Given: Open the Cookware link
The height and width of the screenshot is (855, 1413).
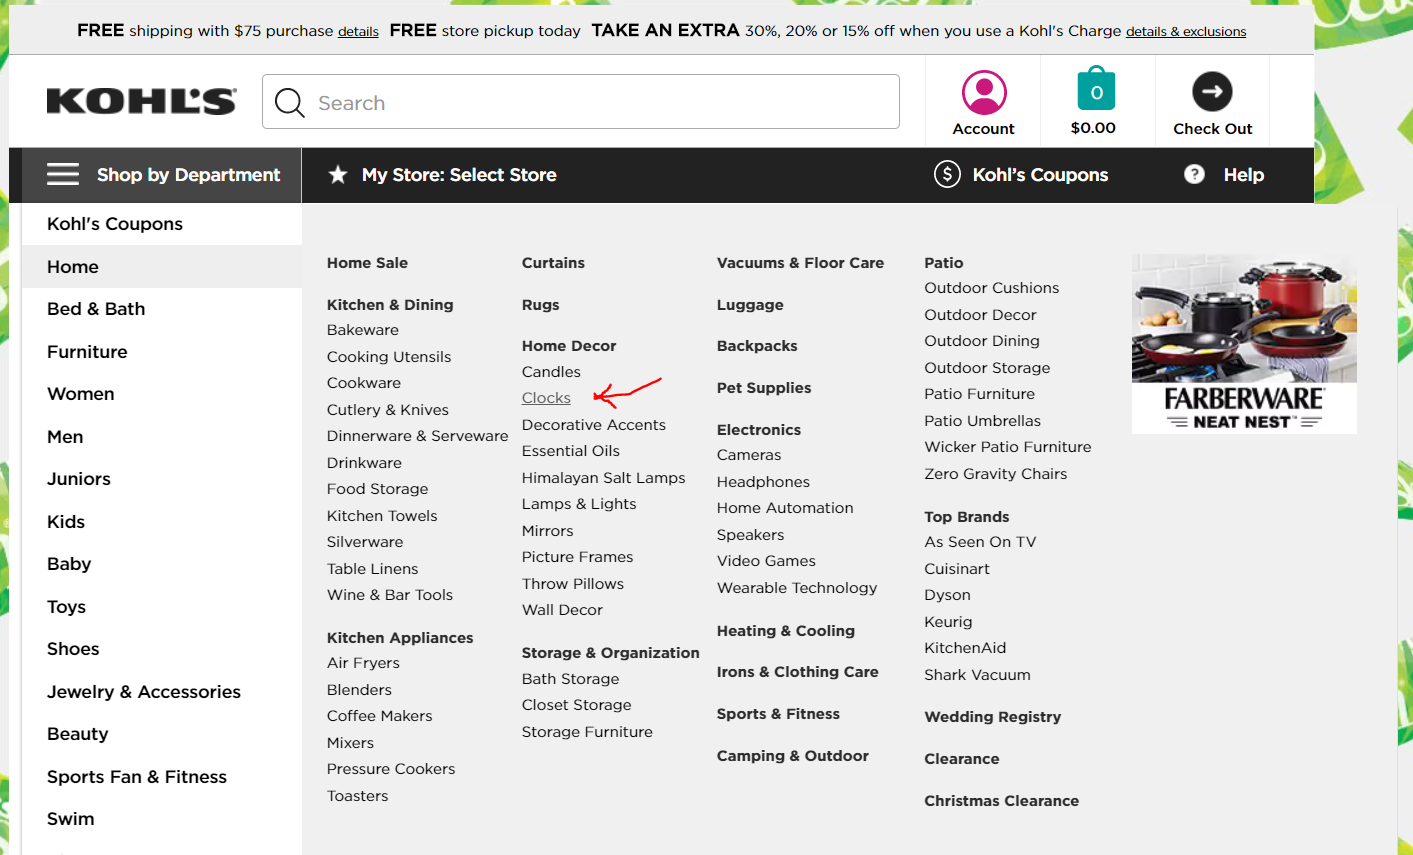Looking at the screenshot, I should coord(364,383).
